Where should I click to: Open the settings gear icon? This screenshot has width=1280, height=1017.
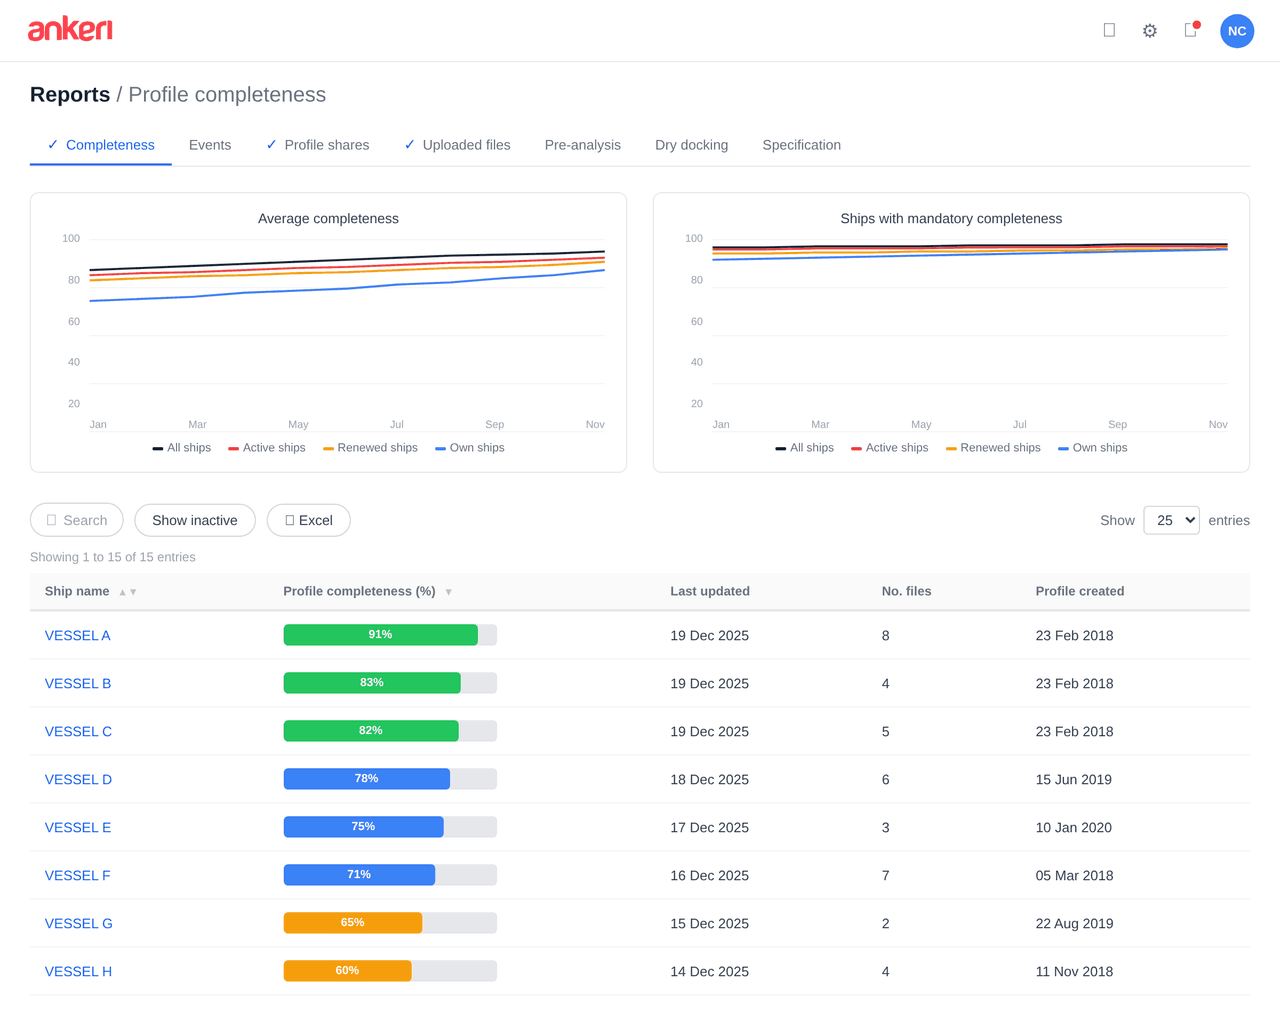[x=1149, y=31]
